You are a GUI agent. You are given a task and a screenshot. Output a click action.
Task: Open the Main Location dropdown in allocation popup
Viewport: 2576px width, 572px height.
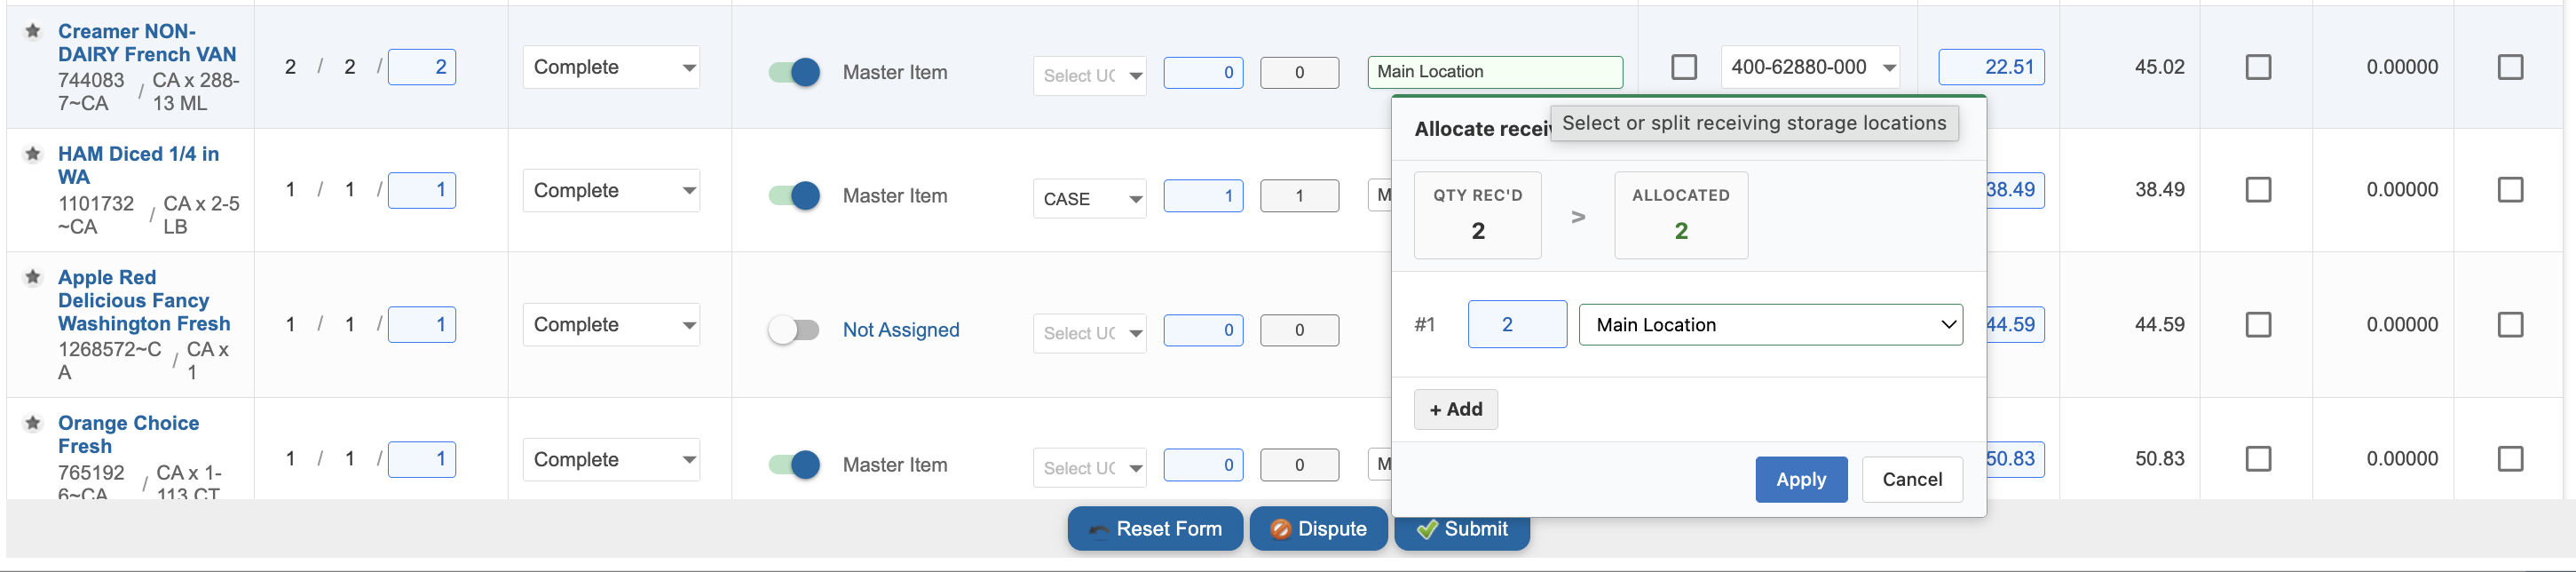coord(1770,325)
